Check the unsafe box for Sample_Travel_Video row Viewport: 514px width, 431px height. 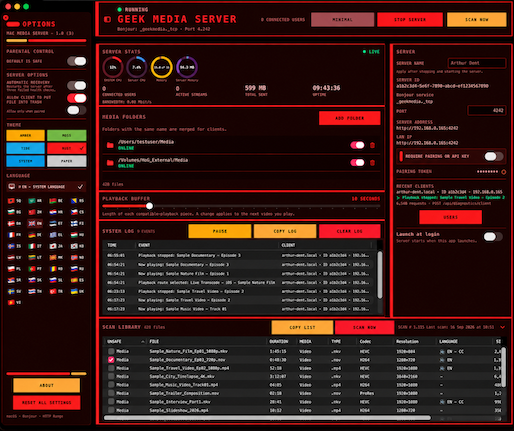(x=111, y=368)
